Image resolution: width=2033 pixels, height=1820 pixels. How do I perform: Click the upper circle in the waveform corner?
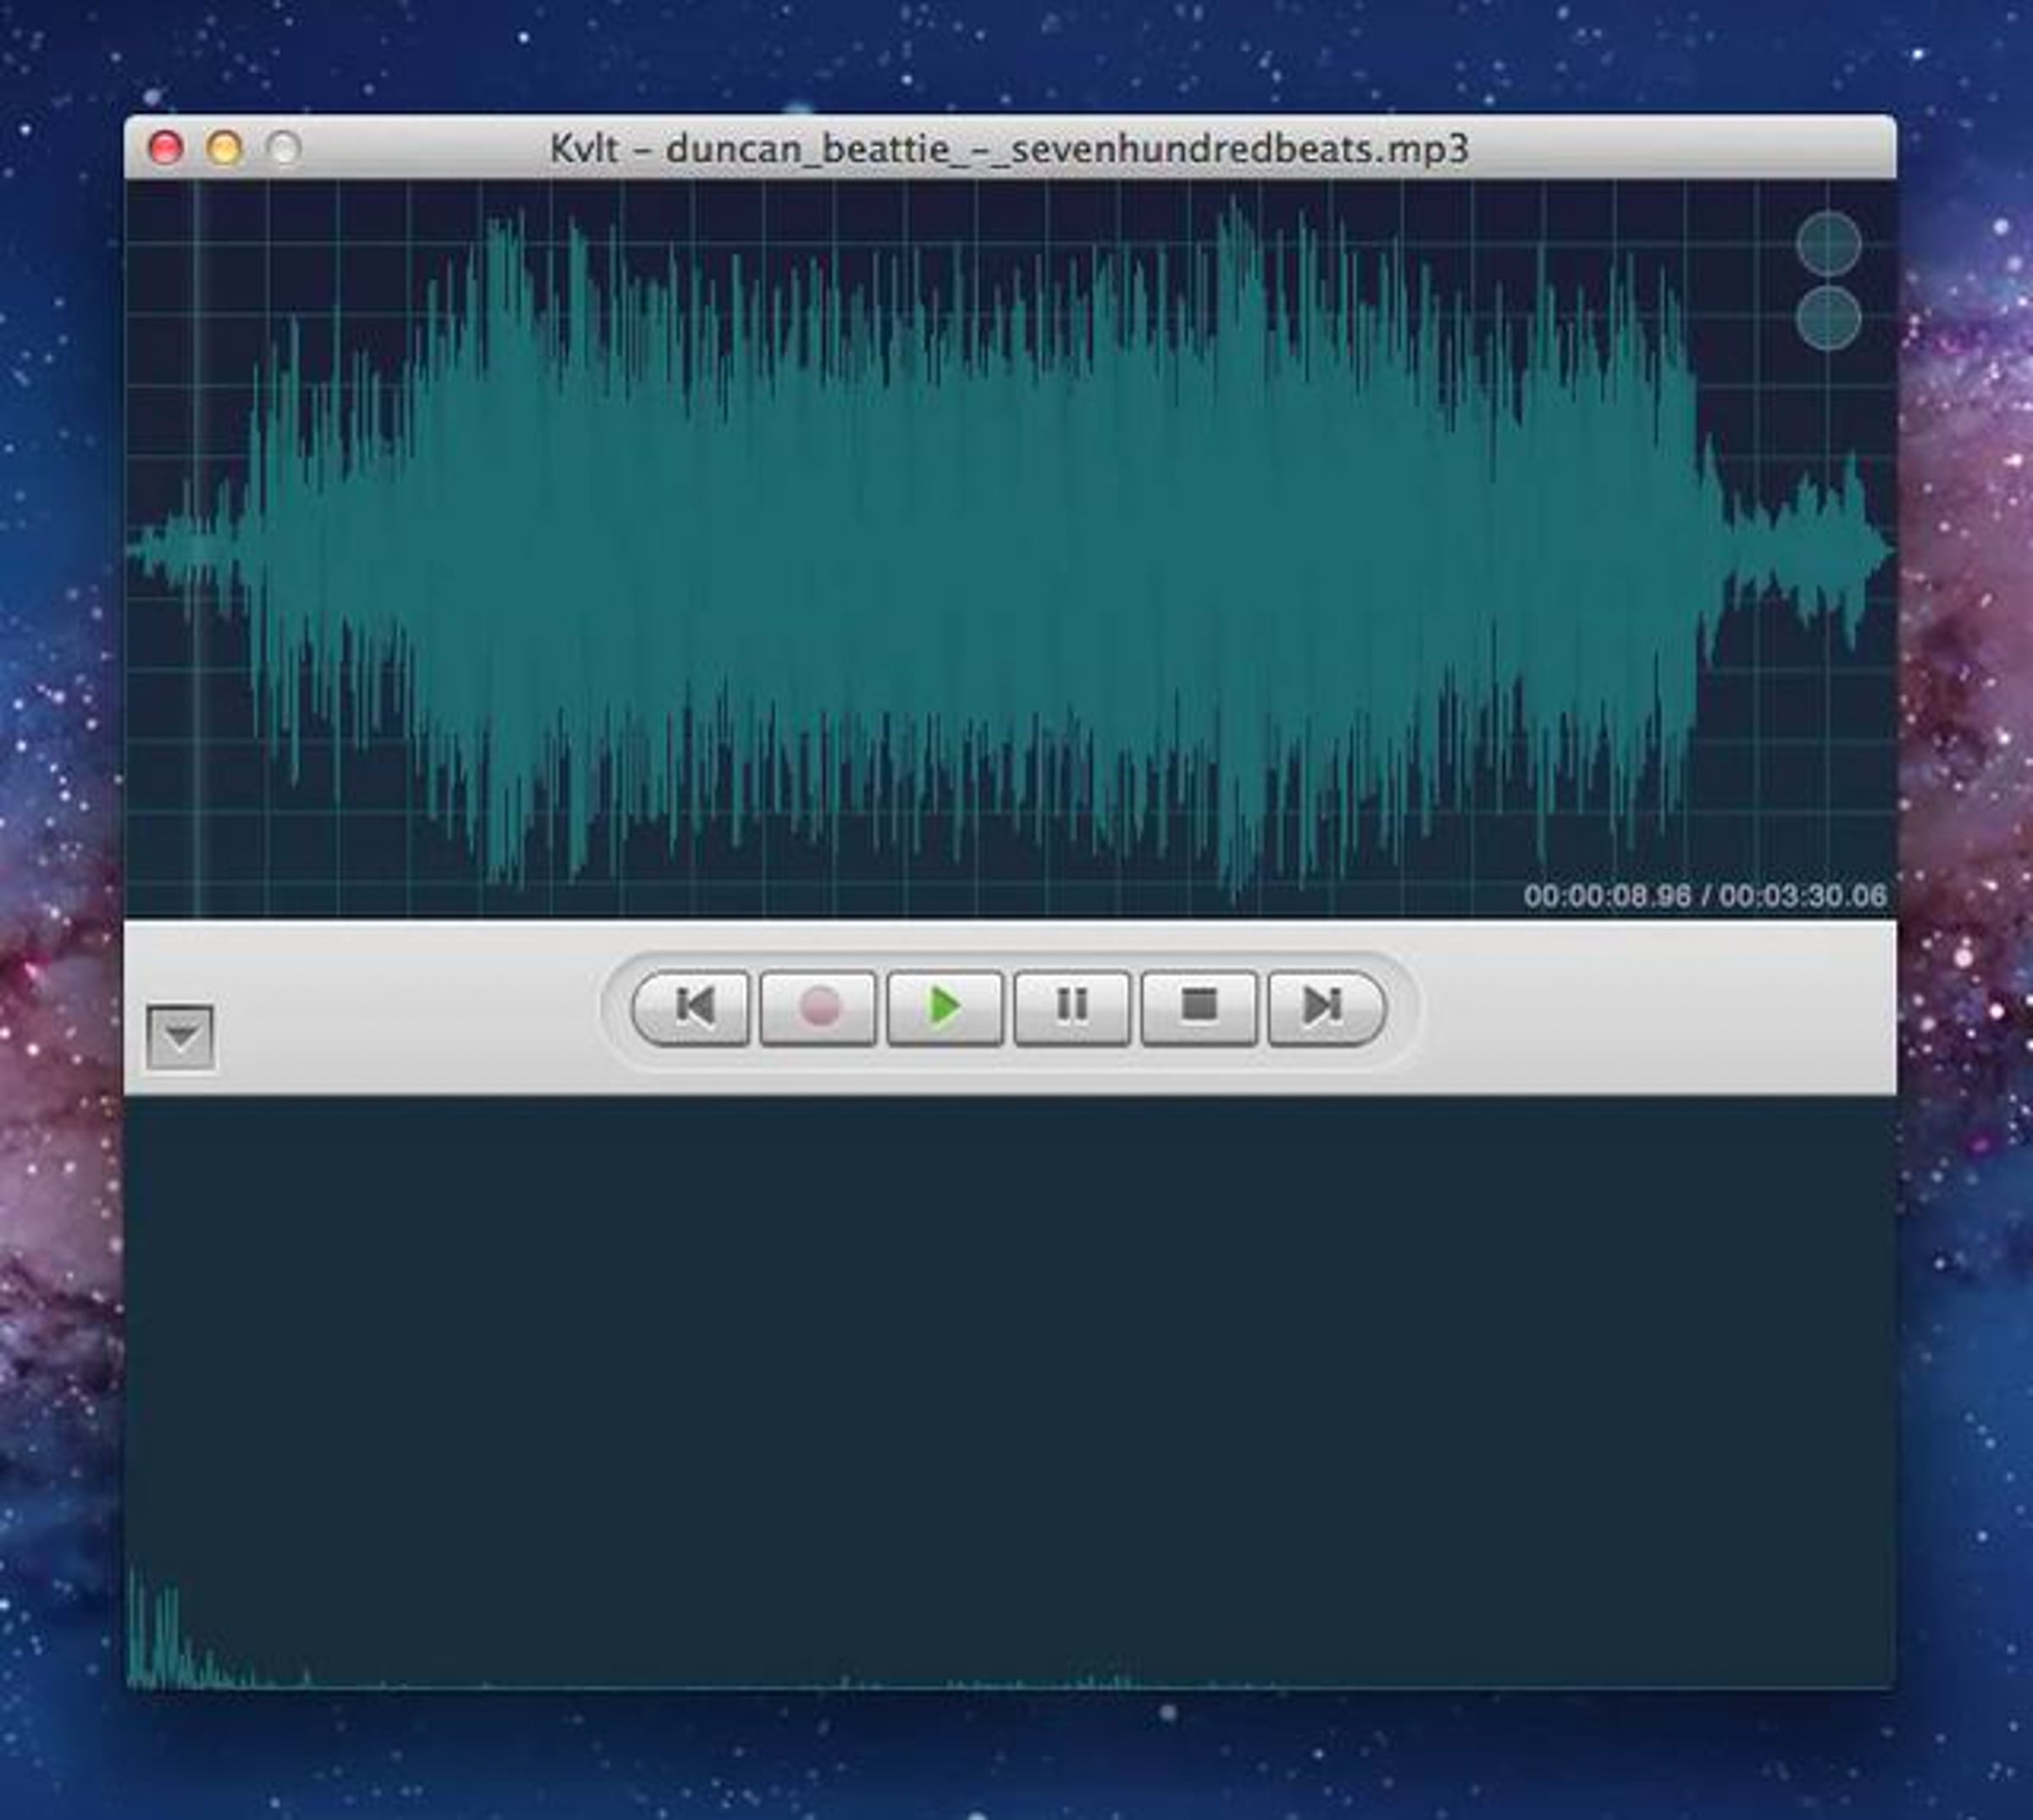(1828, 243)
